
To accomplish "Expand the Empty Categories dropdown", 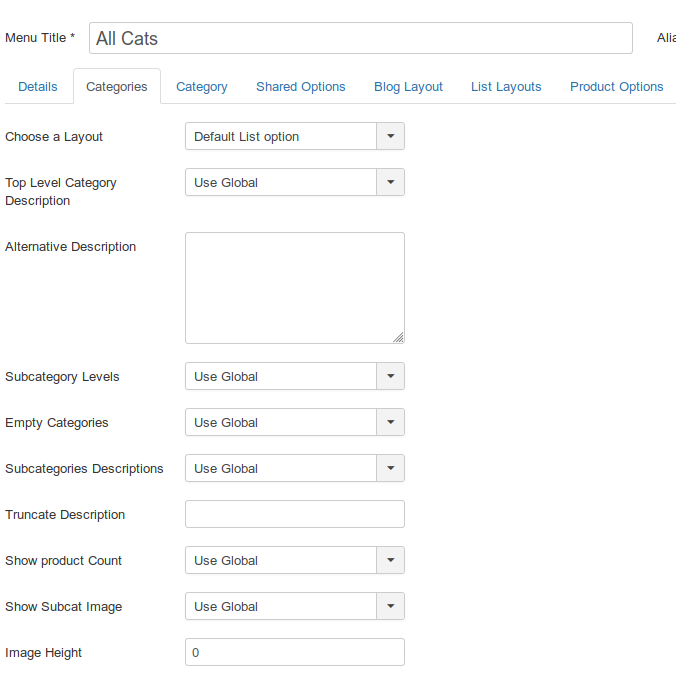I will tap(295, 422).
